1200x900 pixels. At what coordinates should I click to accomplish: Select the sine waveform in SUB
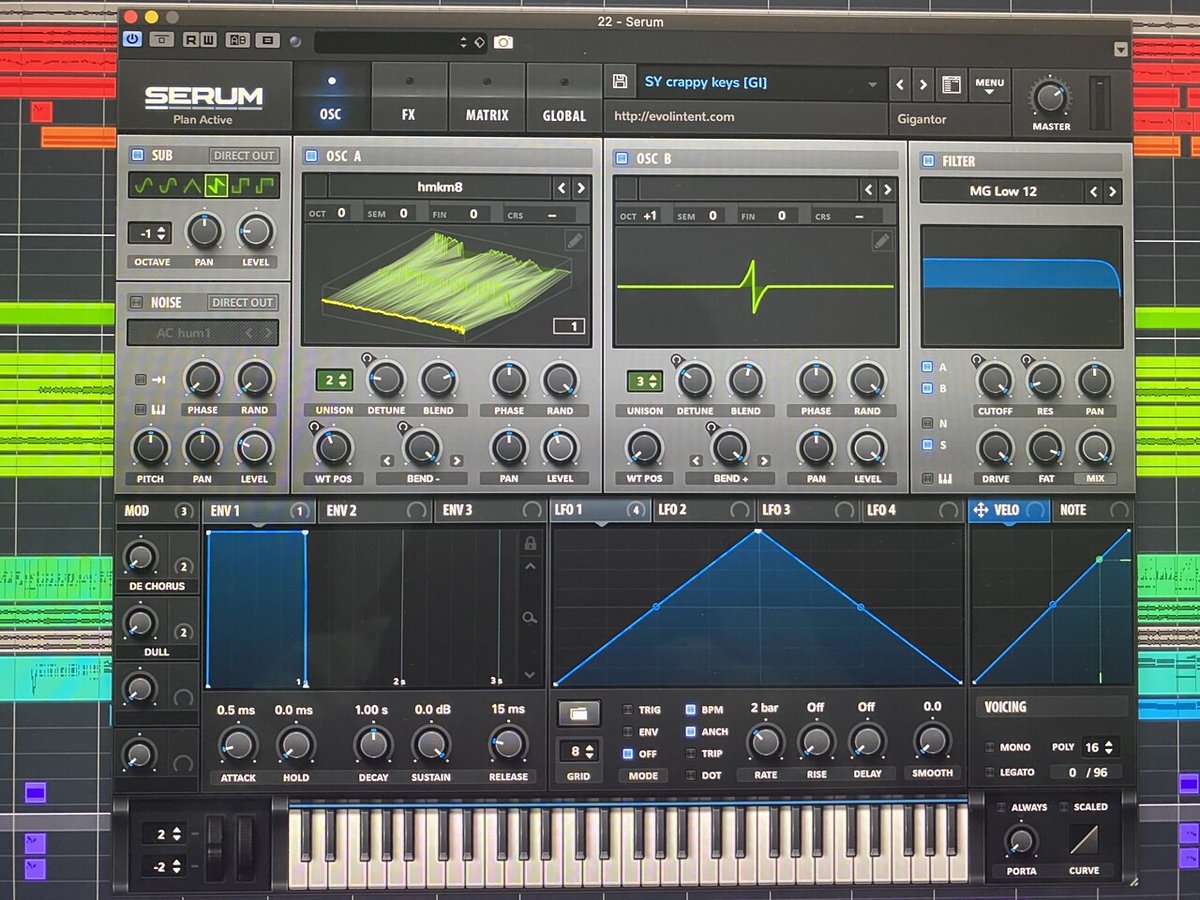tap(144, 186)
